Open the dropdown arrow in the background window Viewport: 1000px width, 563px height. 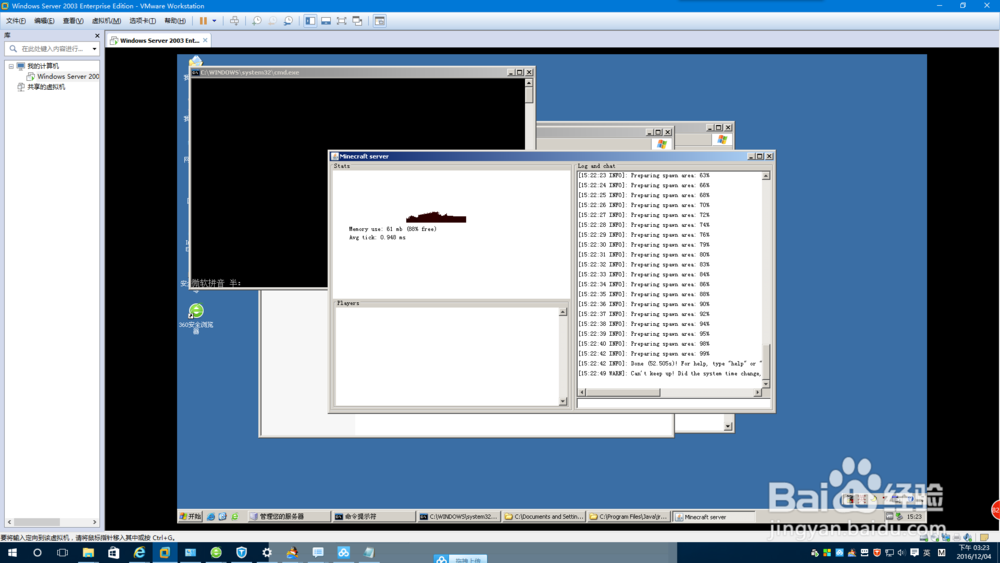[x=728, y=426]
